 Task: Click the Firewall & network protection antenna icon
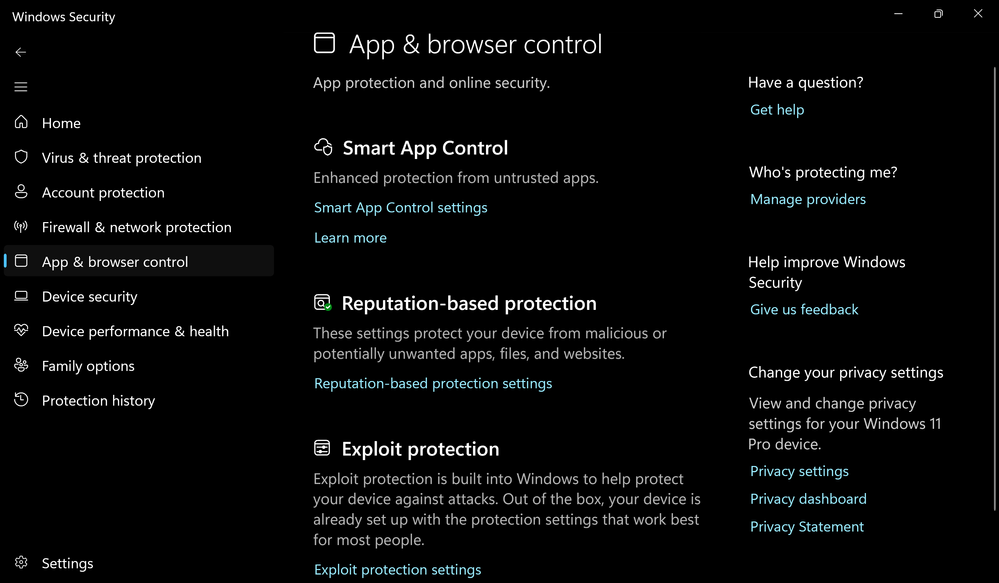[x=21, y=227]
